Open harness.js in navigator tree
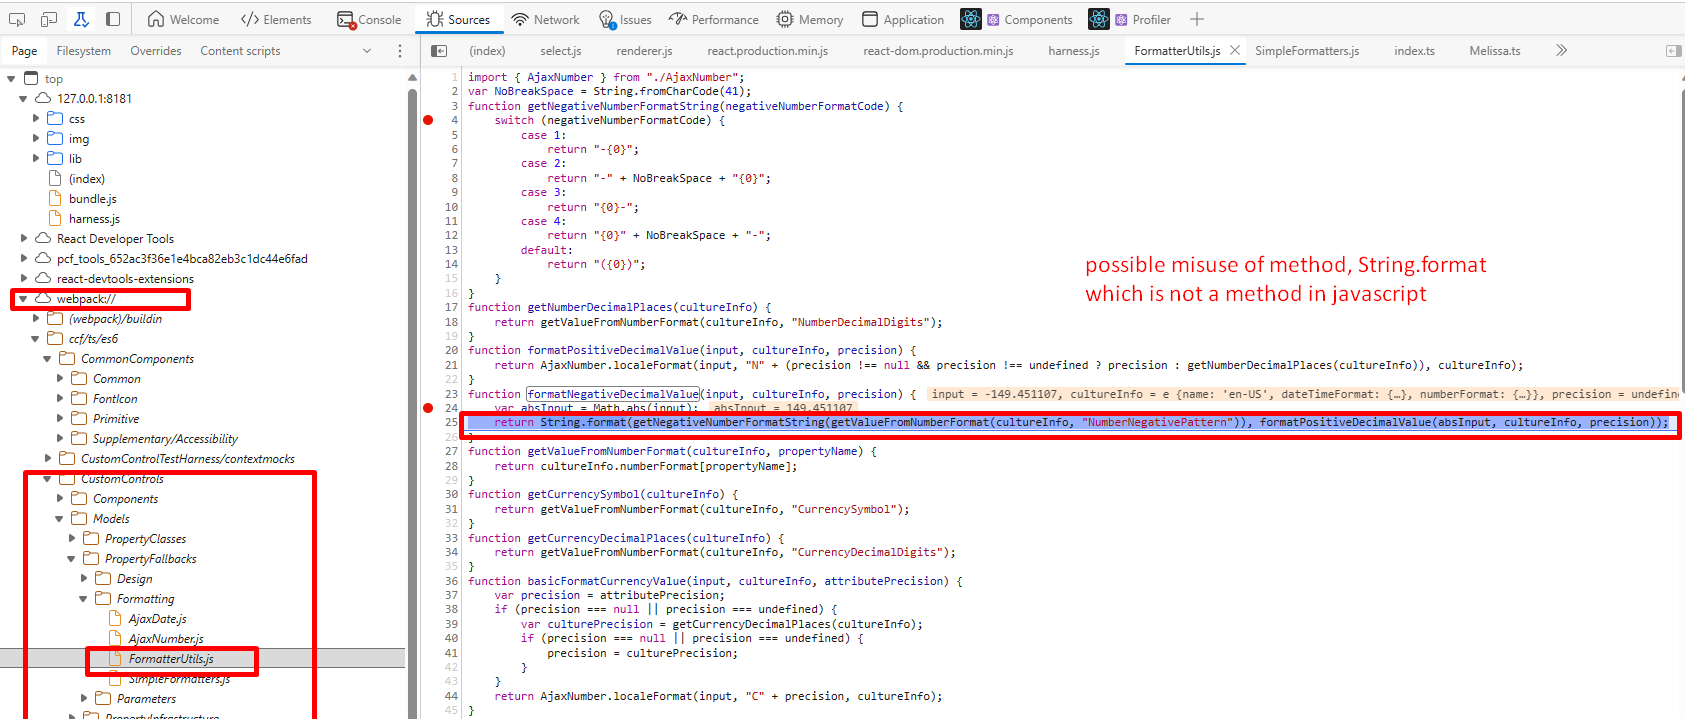This screenshot has height=719, width=1685. (94, 219)
